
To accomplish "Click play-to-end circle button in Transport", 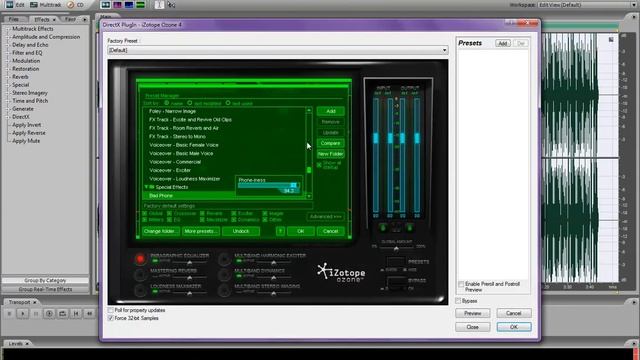I will click(x=49, y=313).
